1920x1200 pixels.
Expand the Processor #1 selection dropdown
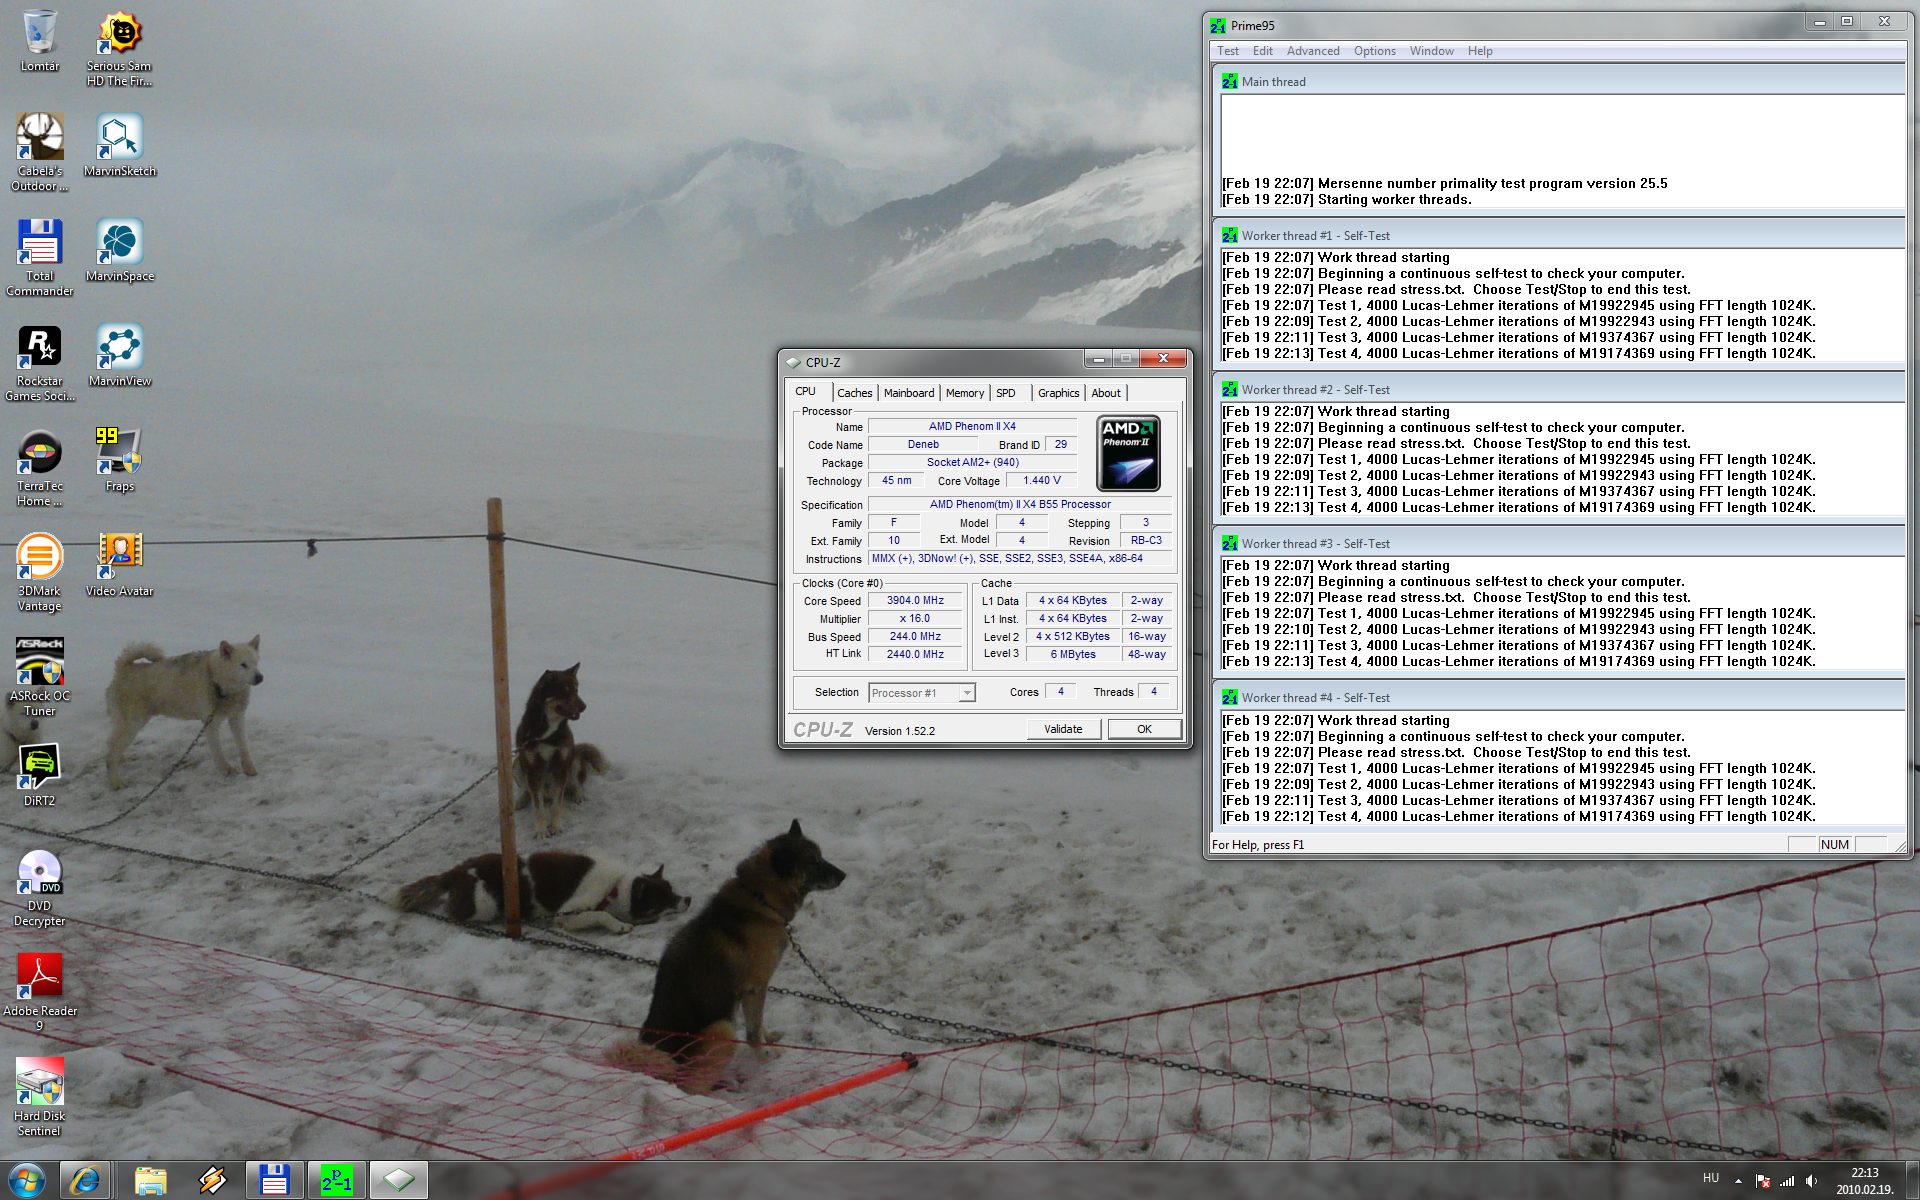tap(966, 693)
